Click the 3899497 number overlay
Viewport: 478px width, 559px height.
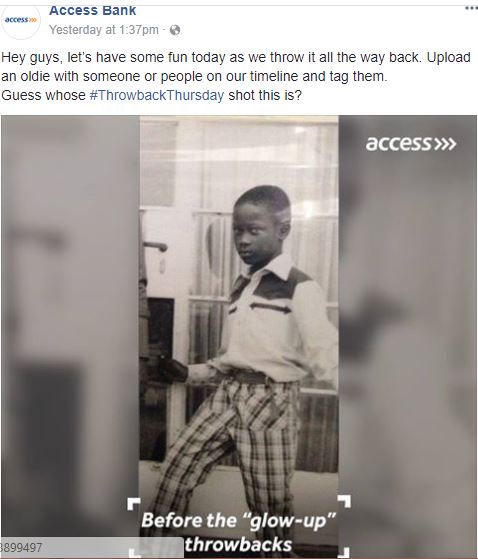[21, 547]
